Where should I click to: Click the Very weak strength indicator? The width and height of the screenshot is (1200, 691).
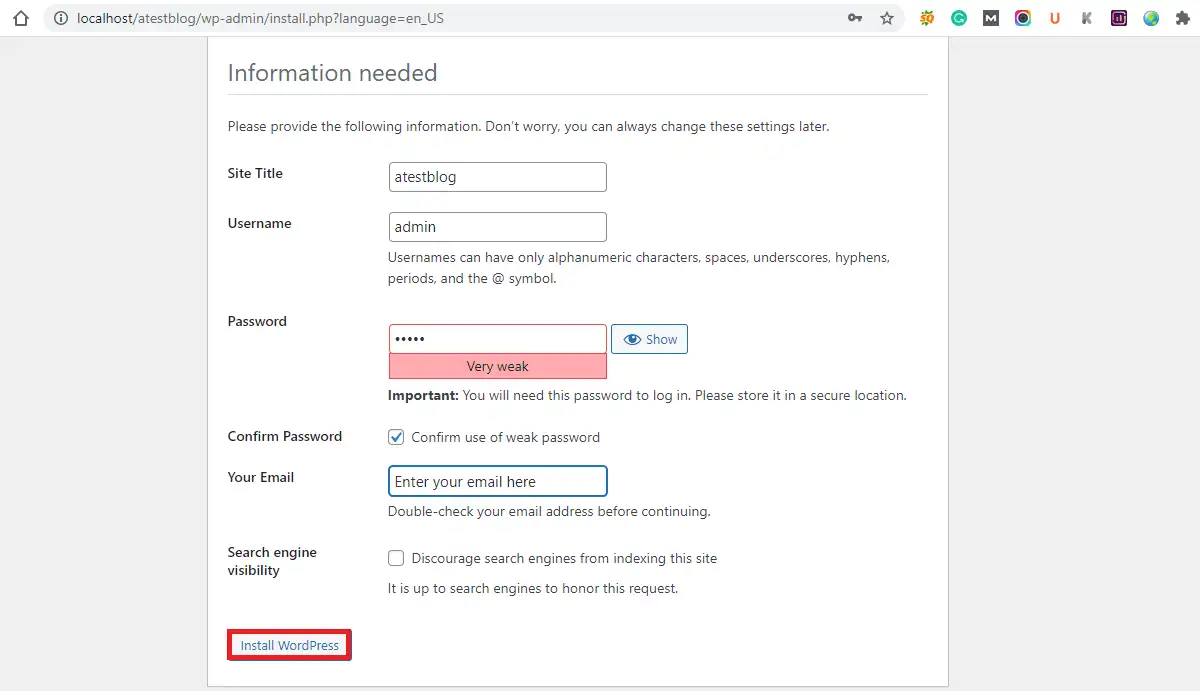(497, 366)
